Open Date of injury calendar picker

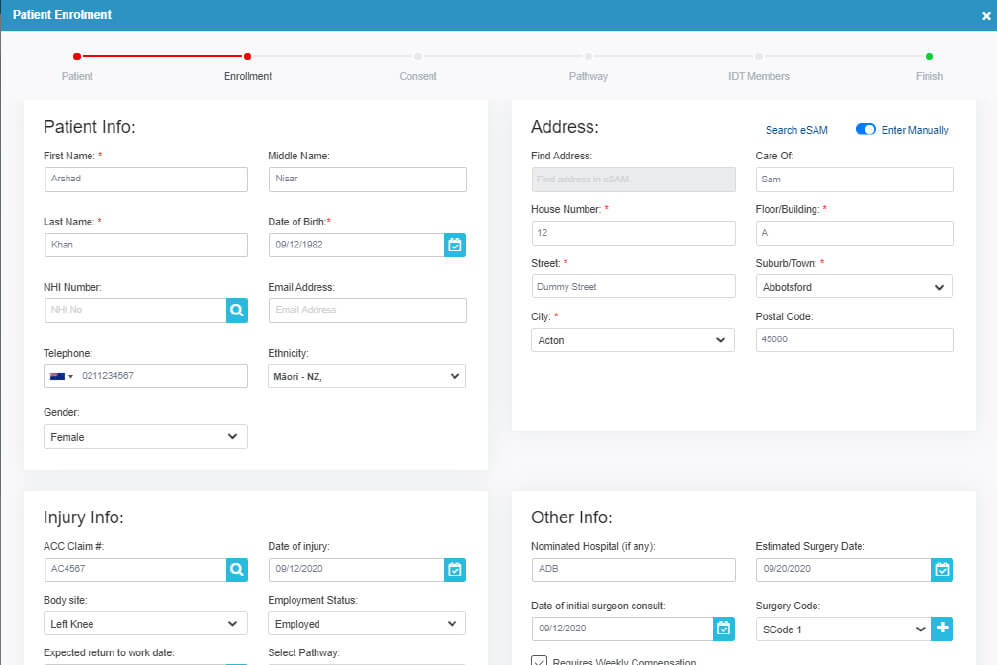click(455, 570)
